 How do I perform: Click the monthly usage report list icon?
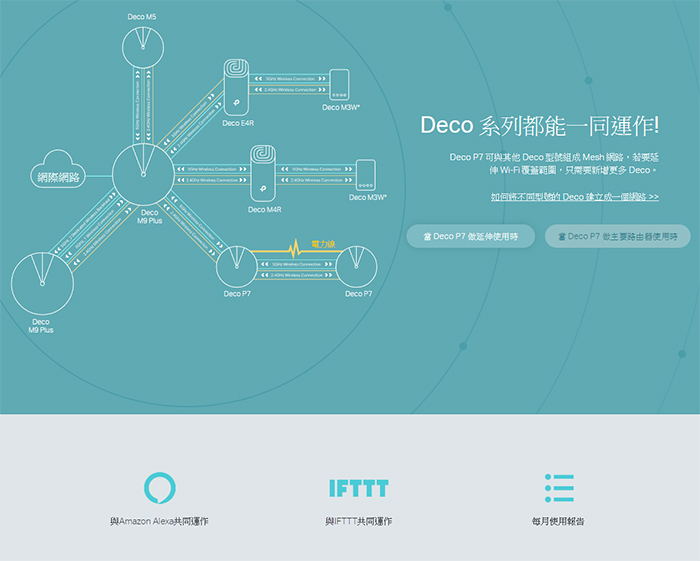[559, 488]
